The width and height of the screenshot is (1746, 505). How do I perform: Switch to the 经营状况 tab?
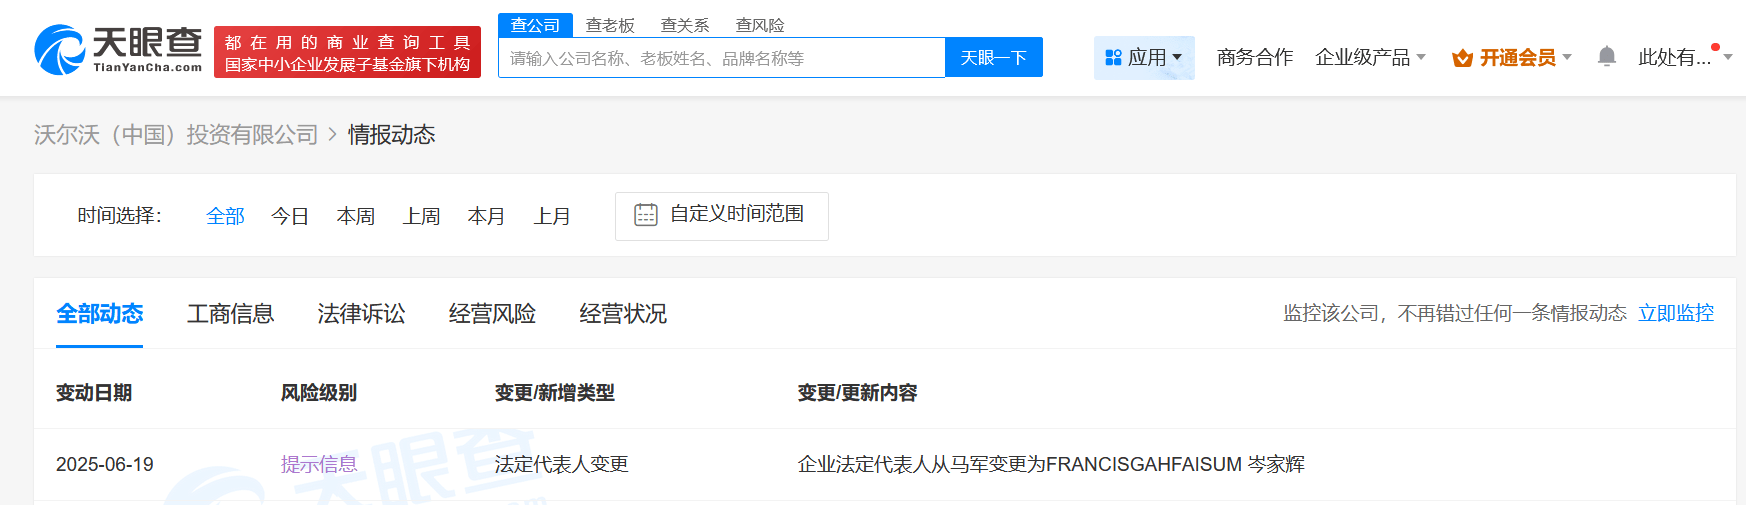point(623,314)
